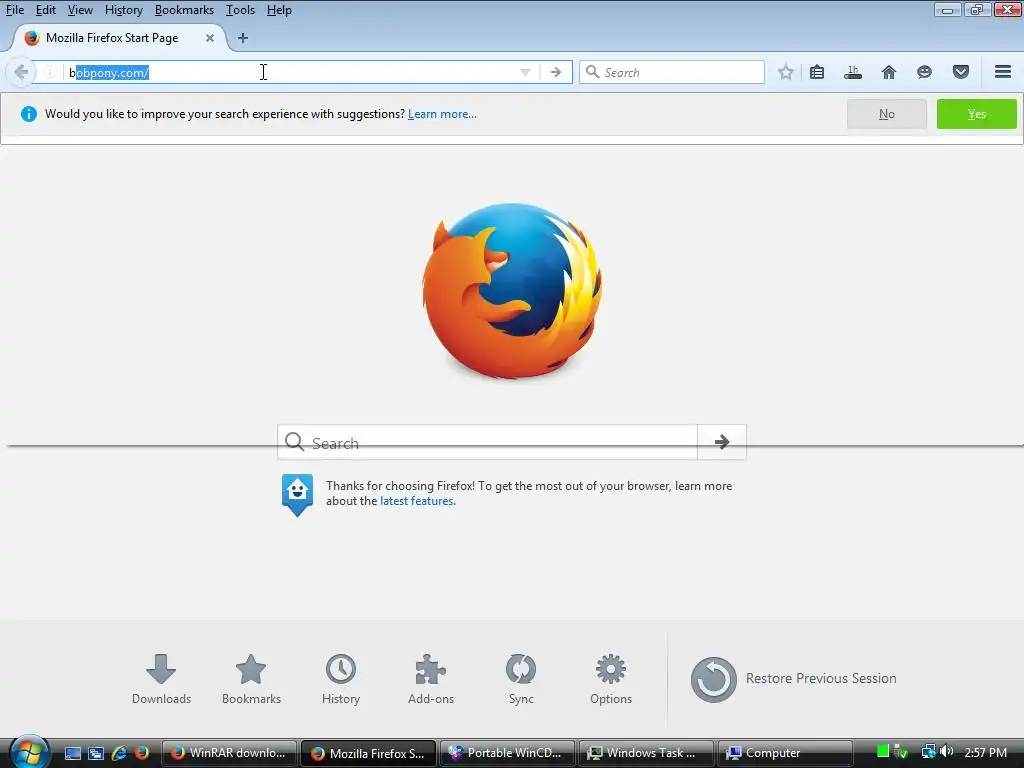Open History from the start page
The width and height of the screenshot is (1024, 768).
(x=341, y=679)
